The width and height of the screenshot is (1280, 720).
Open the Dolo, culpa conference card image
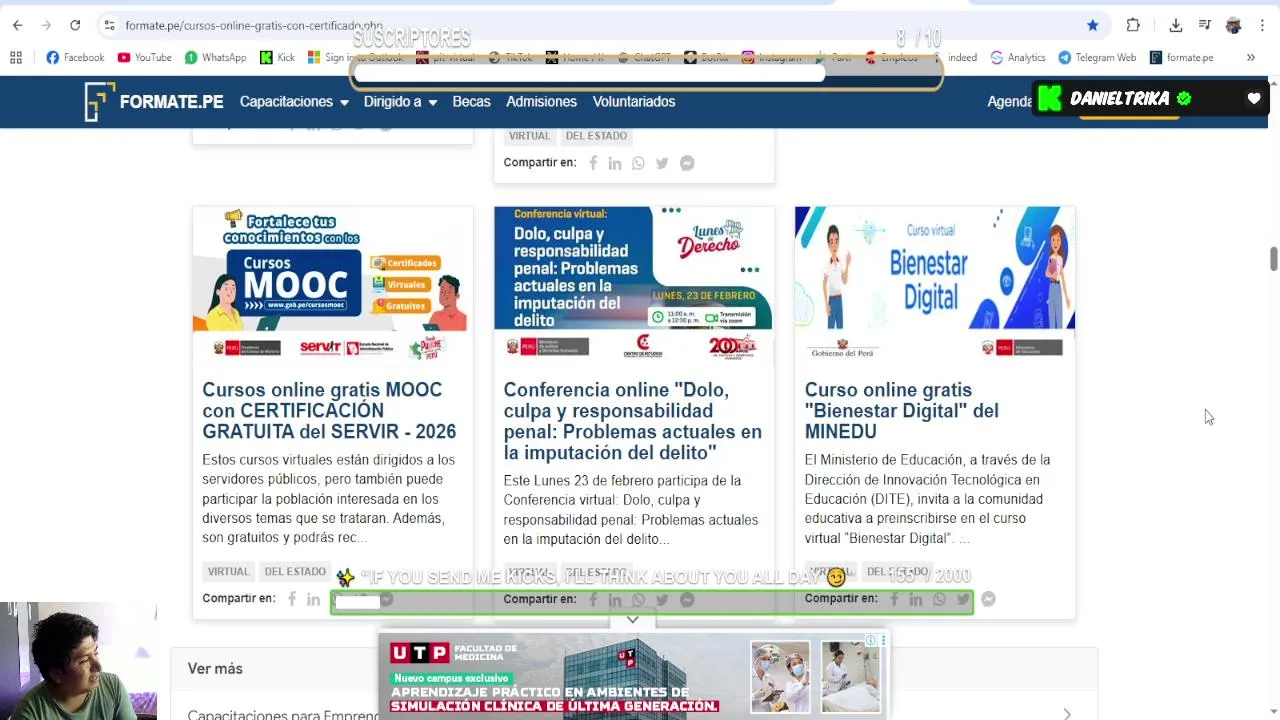(x=634, y=286)
